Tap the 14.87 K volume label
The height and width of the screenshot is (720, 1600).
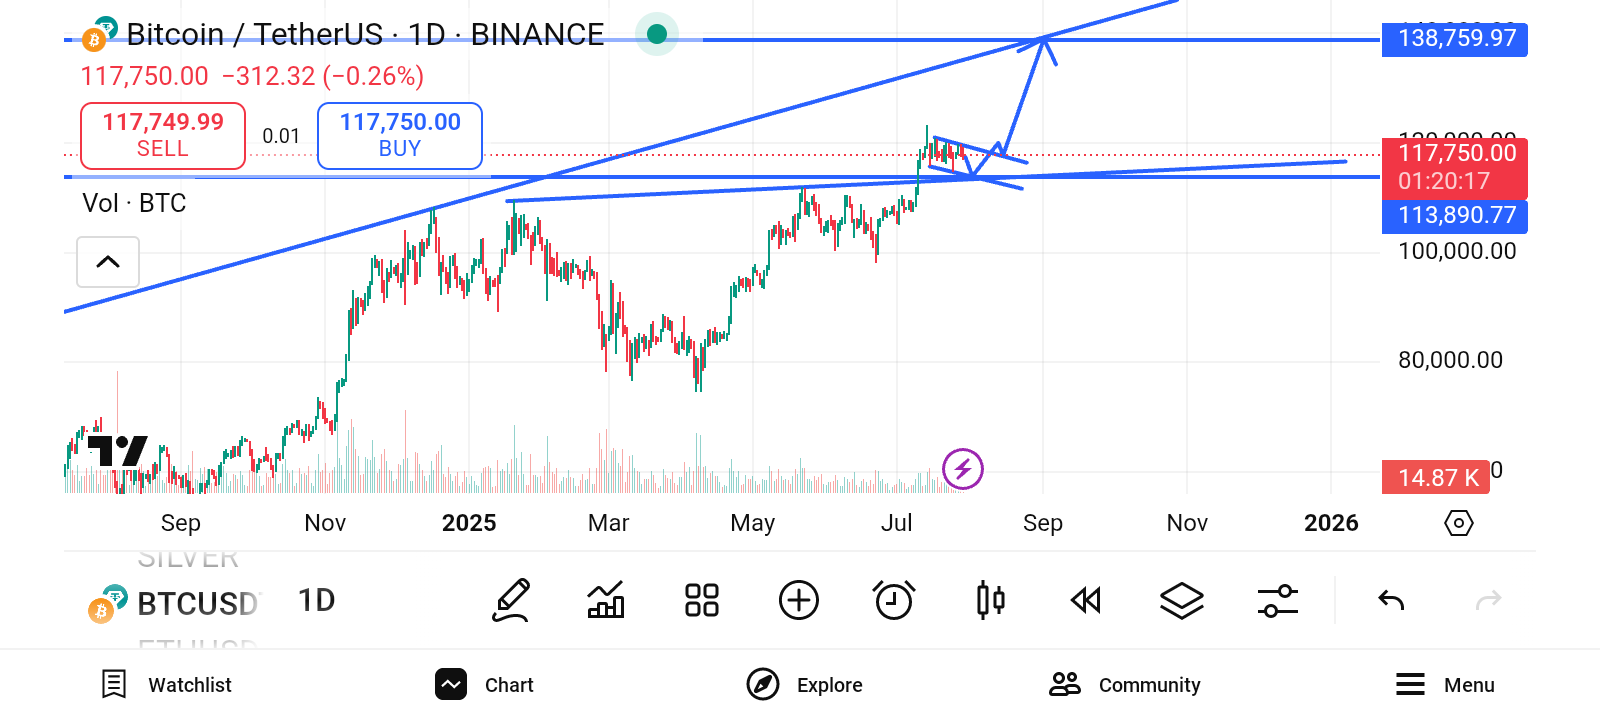point(1436,477)
